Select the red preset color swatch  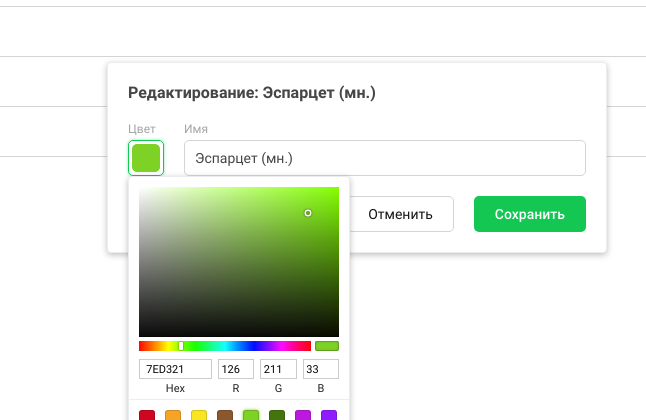tap(147, 415)
